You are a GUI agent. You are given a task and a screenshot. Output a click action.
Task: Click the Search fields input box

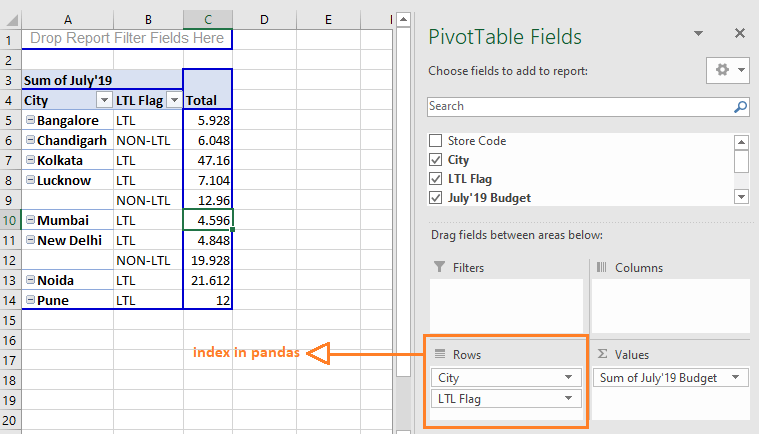pos(578,106)
